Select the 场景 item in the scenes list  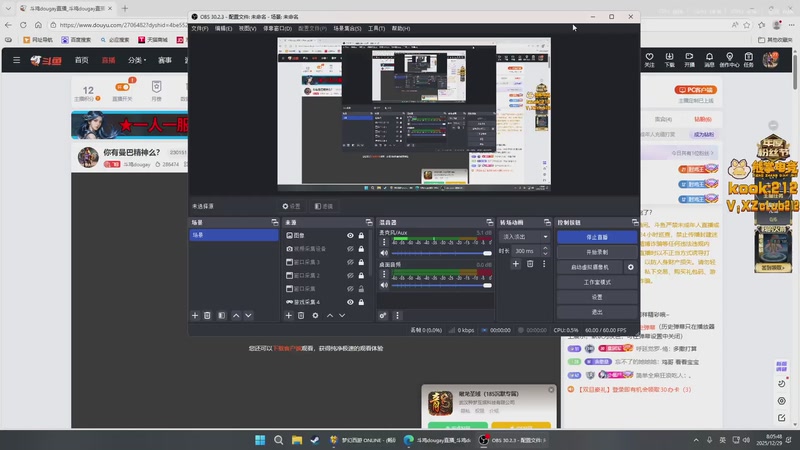coord(234,235)
